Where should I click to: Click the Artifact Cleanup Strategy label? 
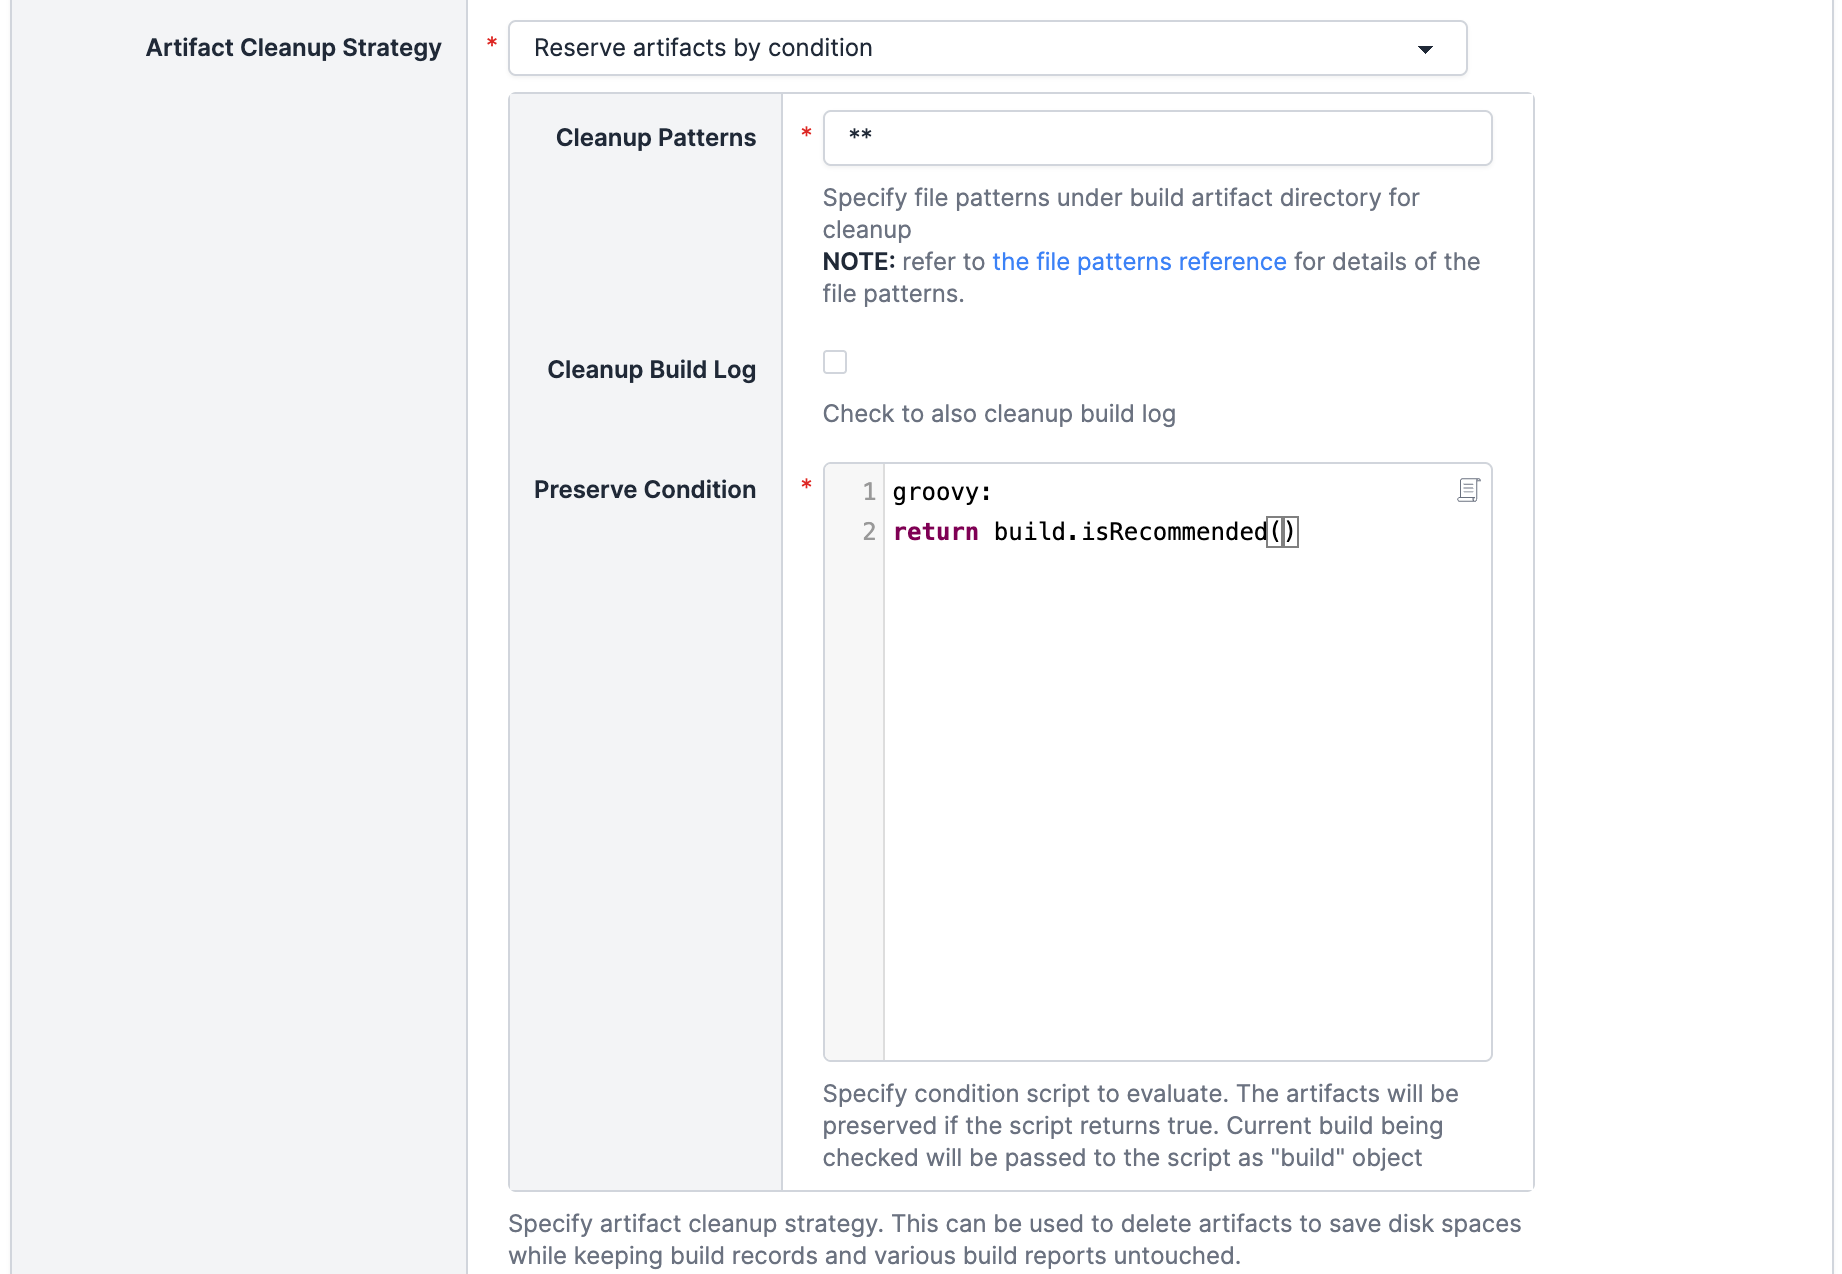coord(293,48)
